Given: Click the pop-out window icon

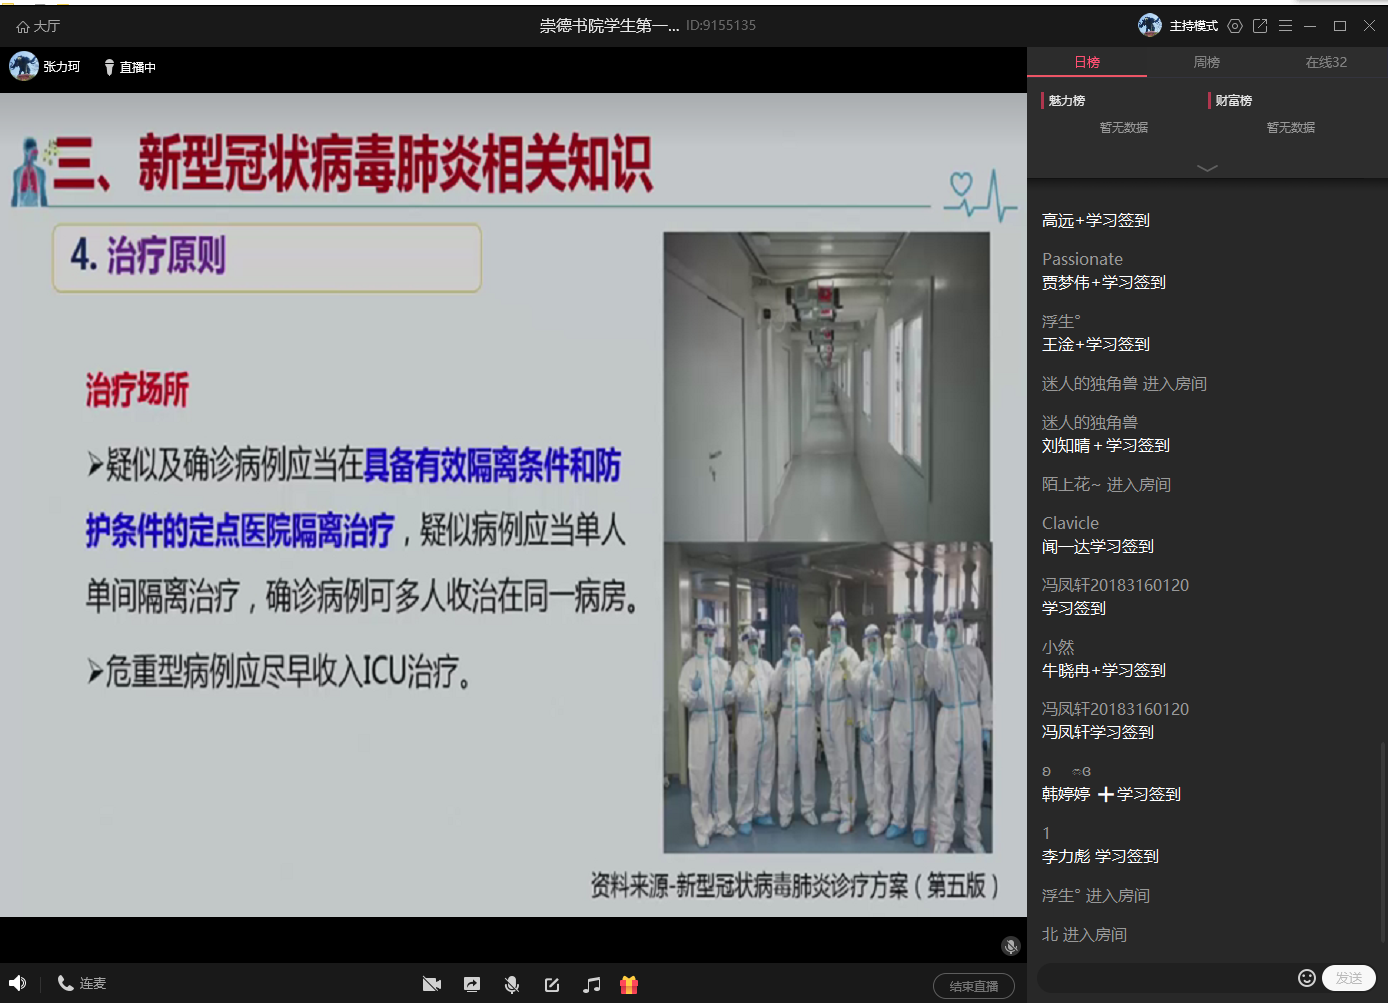Looking at the screenshot, I should click(x=1260, y=26).
